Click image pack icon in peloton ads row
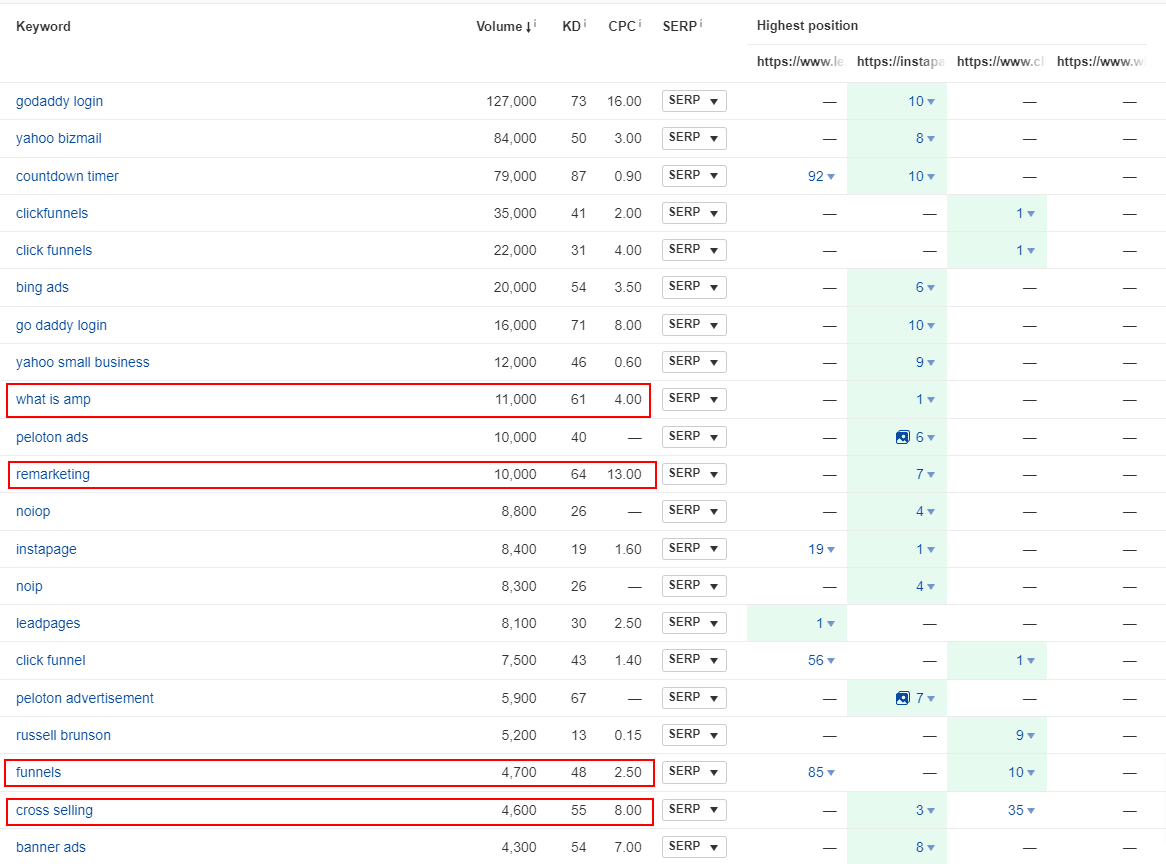Screen dimensions: 1166x864 tap(902, 437)
